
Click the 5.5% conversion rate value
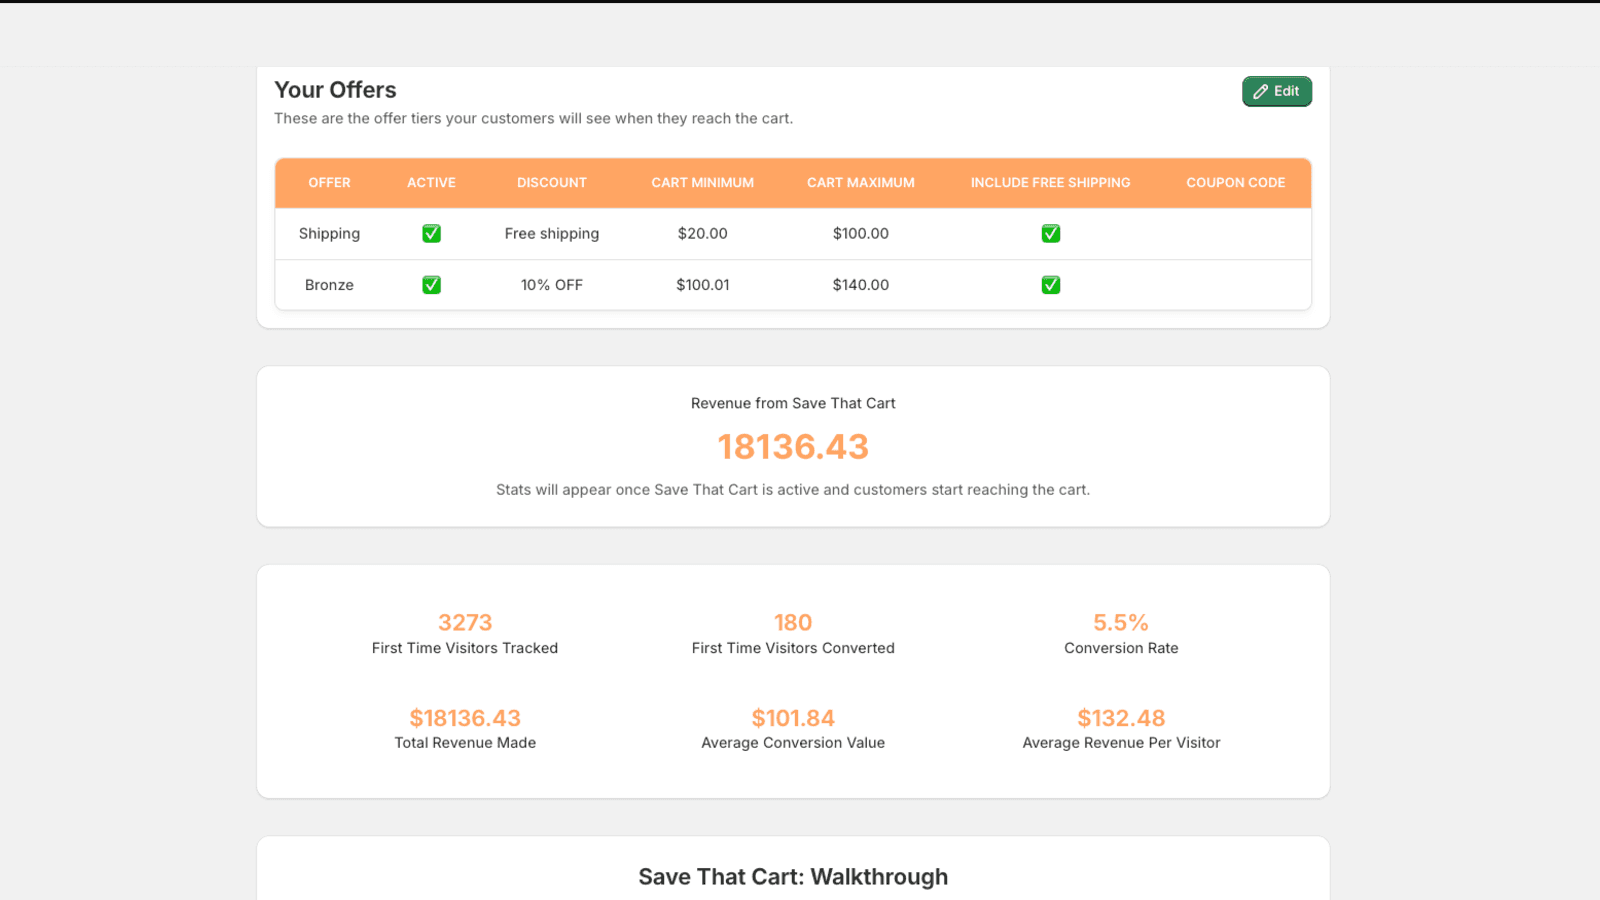click(x=1121, y=622)
